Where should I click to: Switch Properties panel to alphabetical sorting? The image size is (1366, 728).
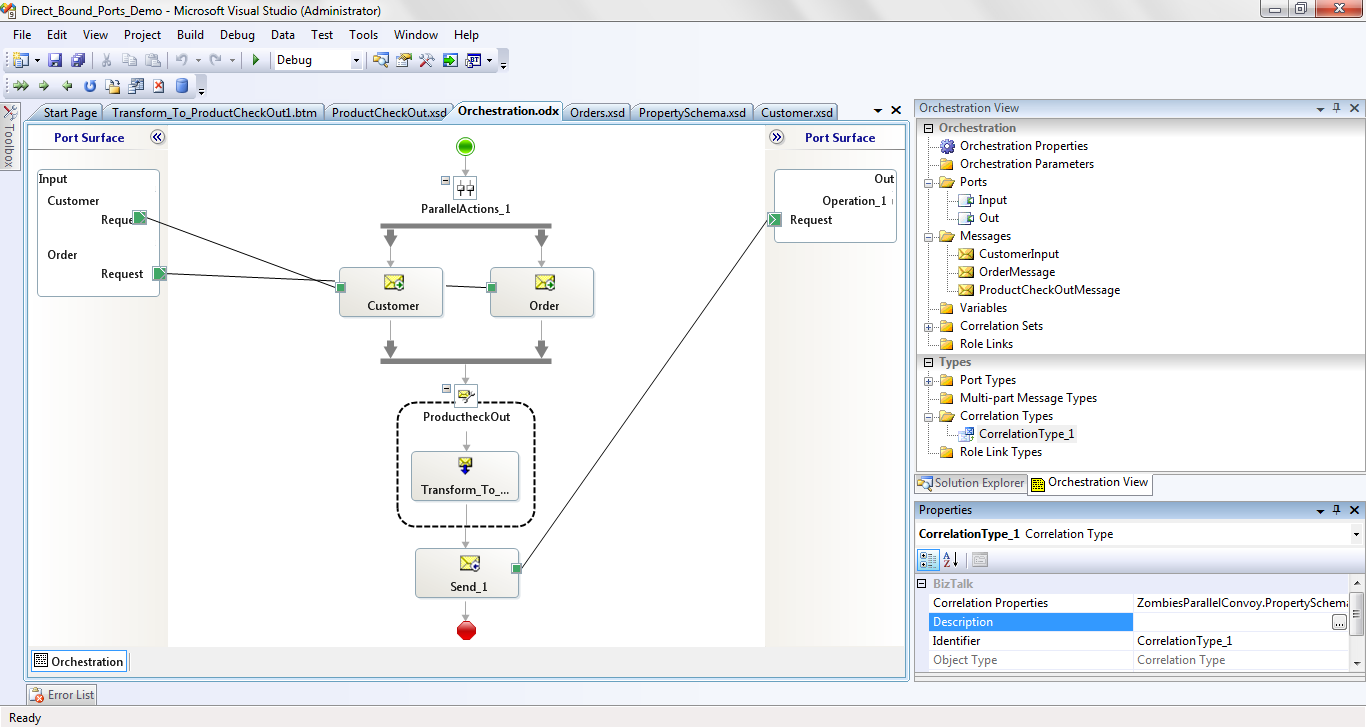tap(949, 560)
